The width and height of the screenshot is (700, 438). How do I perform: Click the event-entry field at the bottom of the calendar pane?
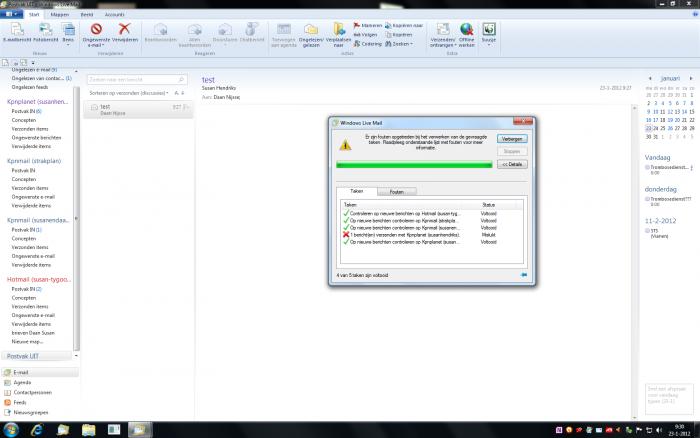pyautogui.click(x=669, y=399)
